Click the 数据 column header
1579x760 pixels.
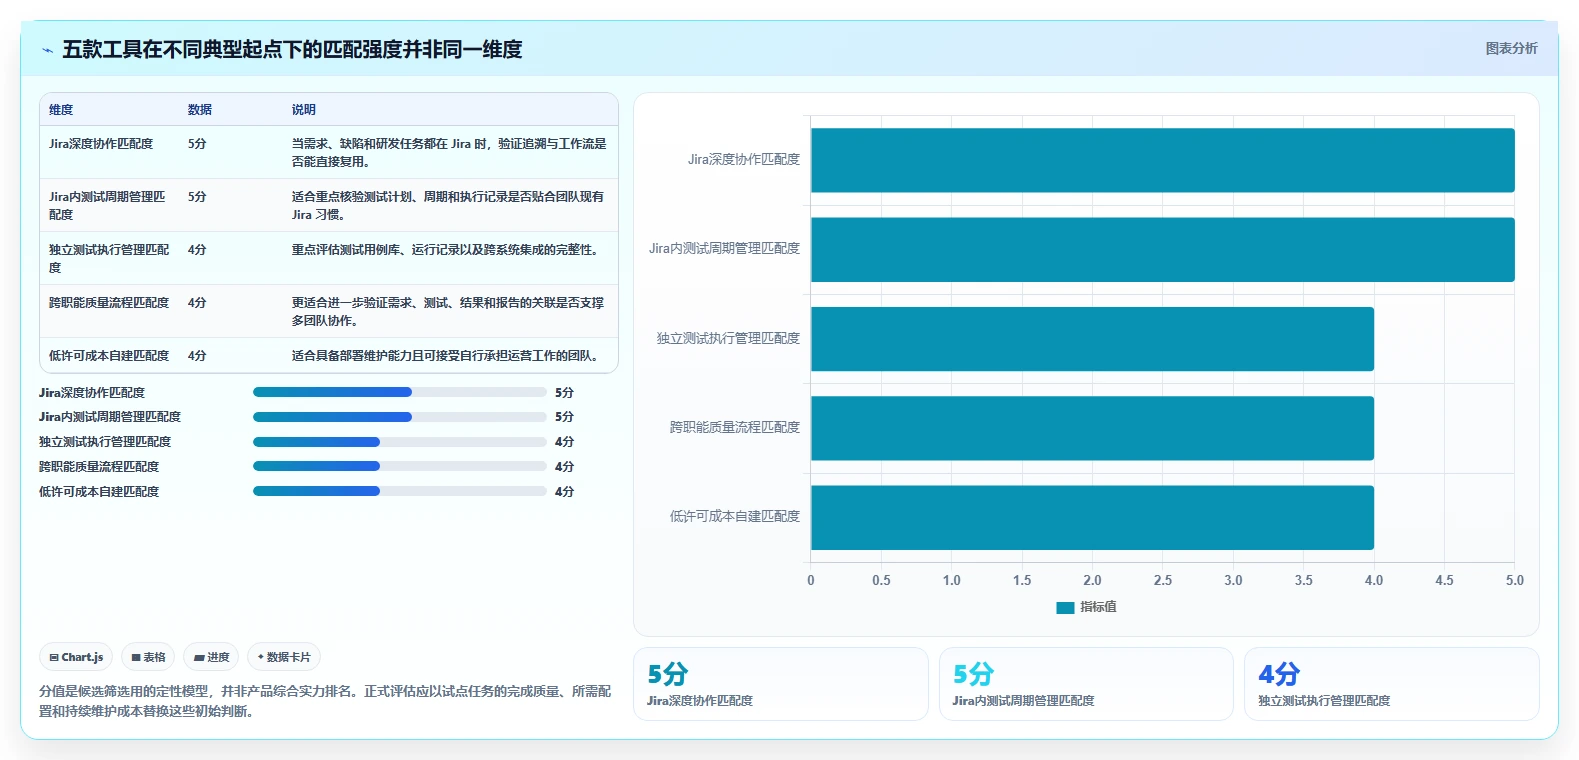(x=200, y=110)
